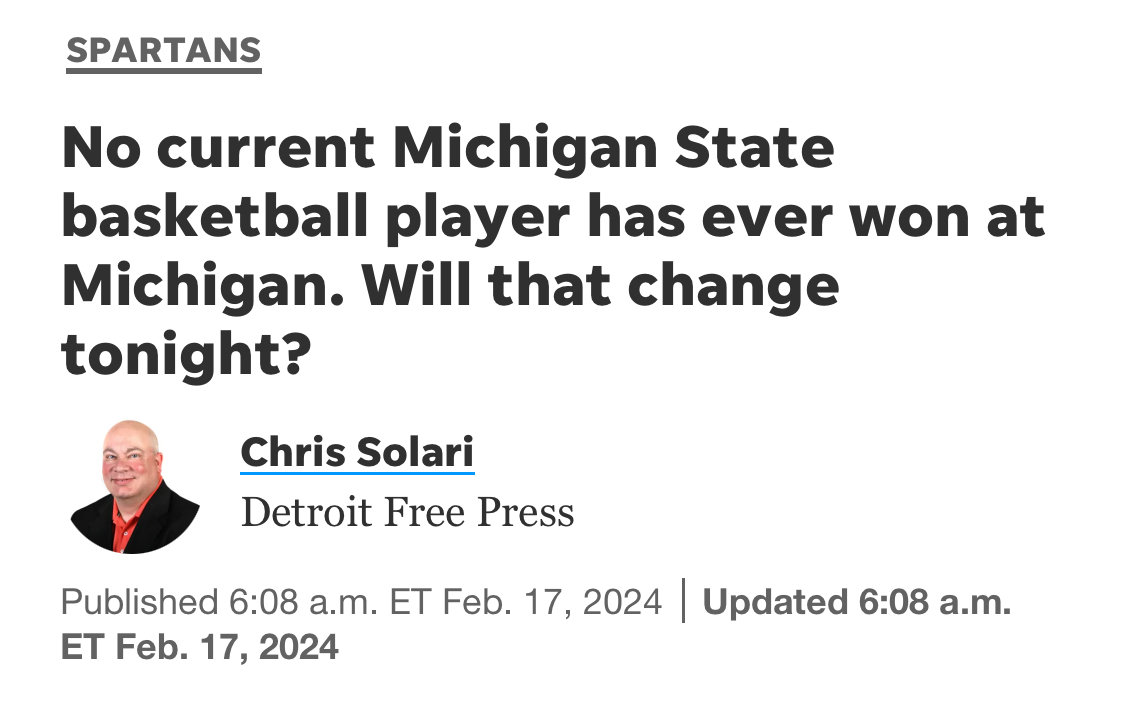The width and height of the screenshot is (1125, 702).
Task: Click "Feb. 17, 2024" in the Published line
Action: pyautogui.click(x=552, y=603)
